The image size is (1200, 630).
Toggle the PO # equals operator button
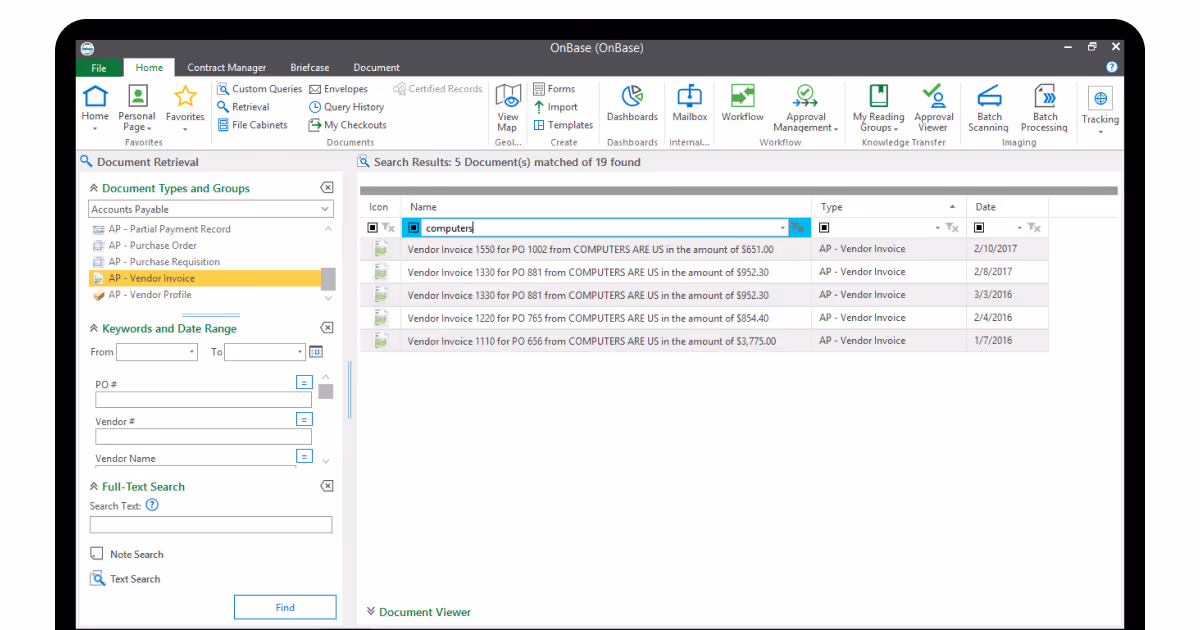[304, 382]
